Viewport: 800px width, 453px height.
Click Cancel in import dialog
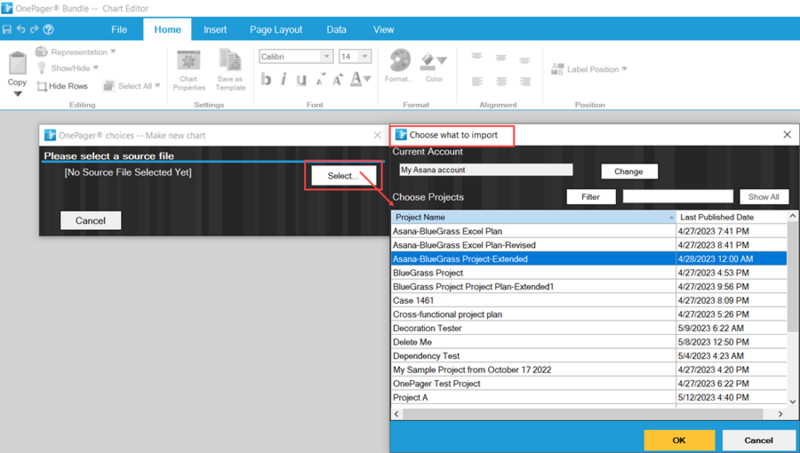(x=758, y=440)
